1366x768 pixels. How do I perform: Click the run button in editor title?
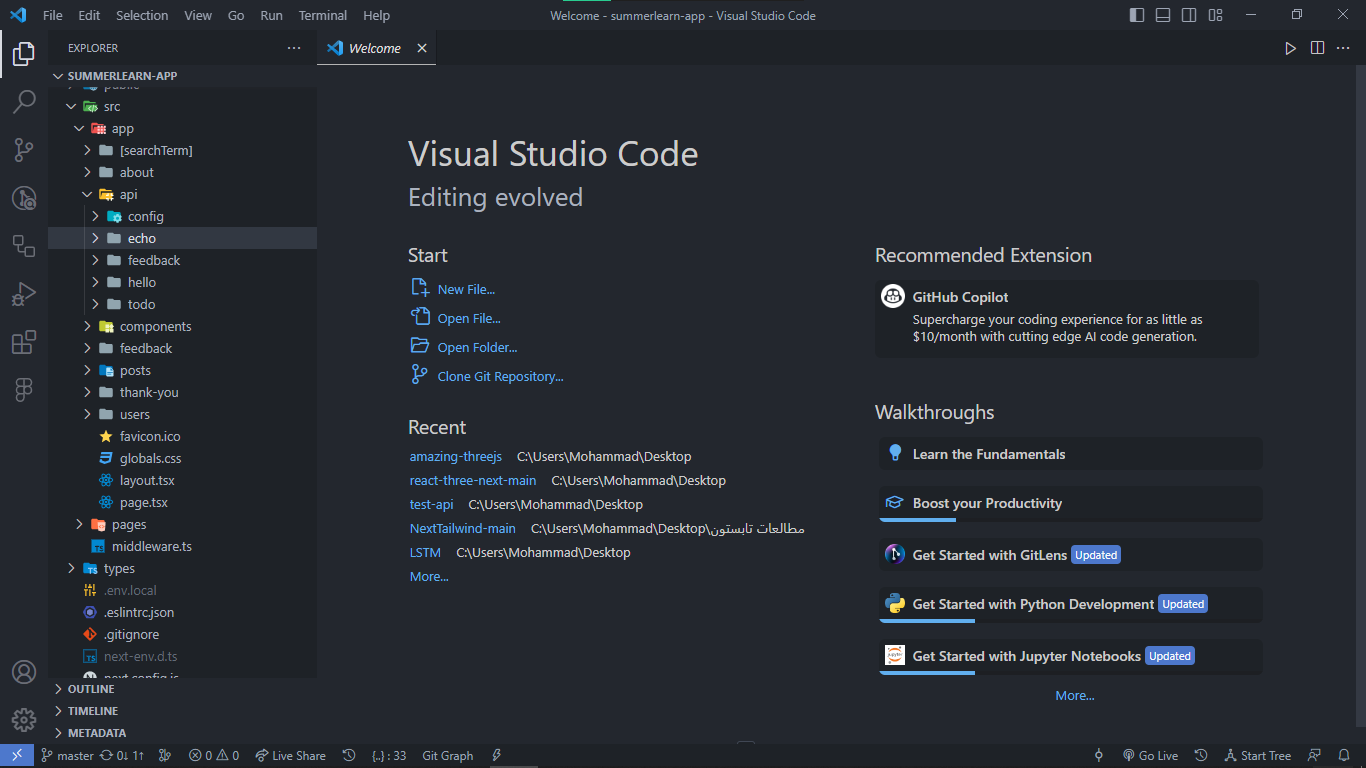pyautogui.click(x=1290, y=48)
